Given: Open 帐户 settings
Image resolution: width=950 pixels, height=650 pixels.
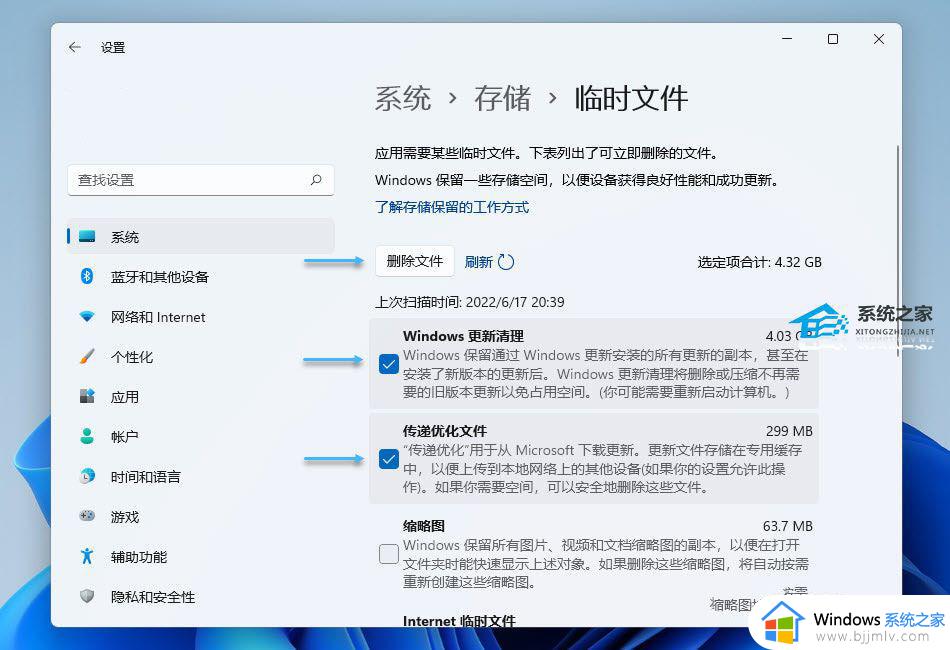Looking at the screenshot, I should pos(201,436).
